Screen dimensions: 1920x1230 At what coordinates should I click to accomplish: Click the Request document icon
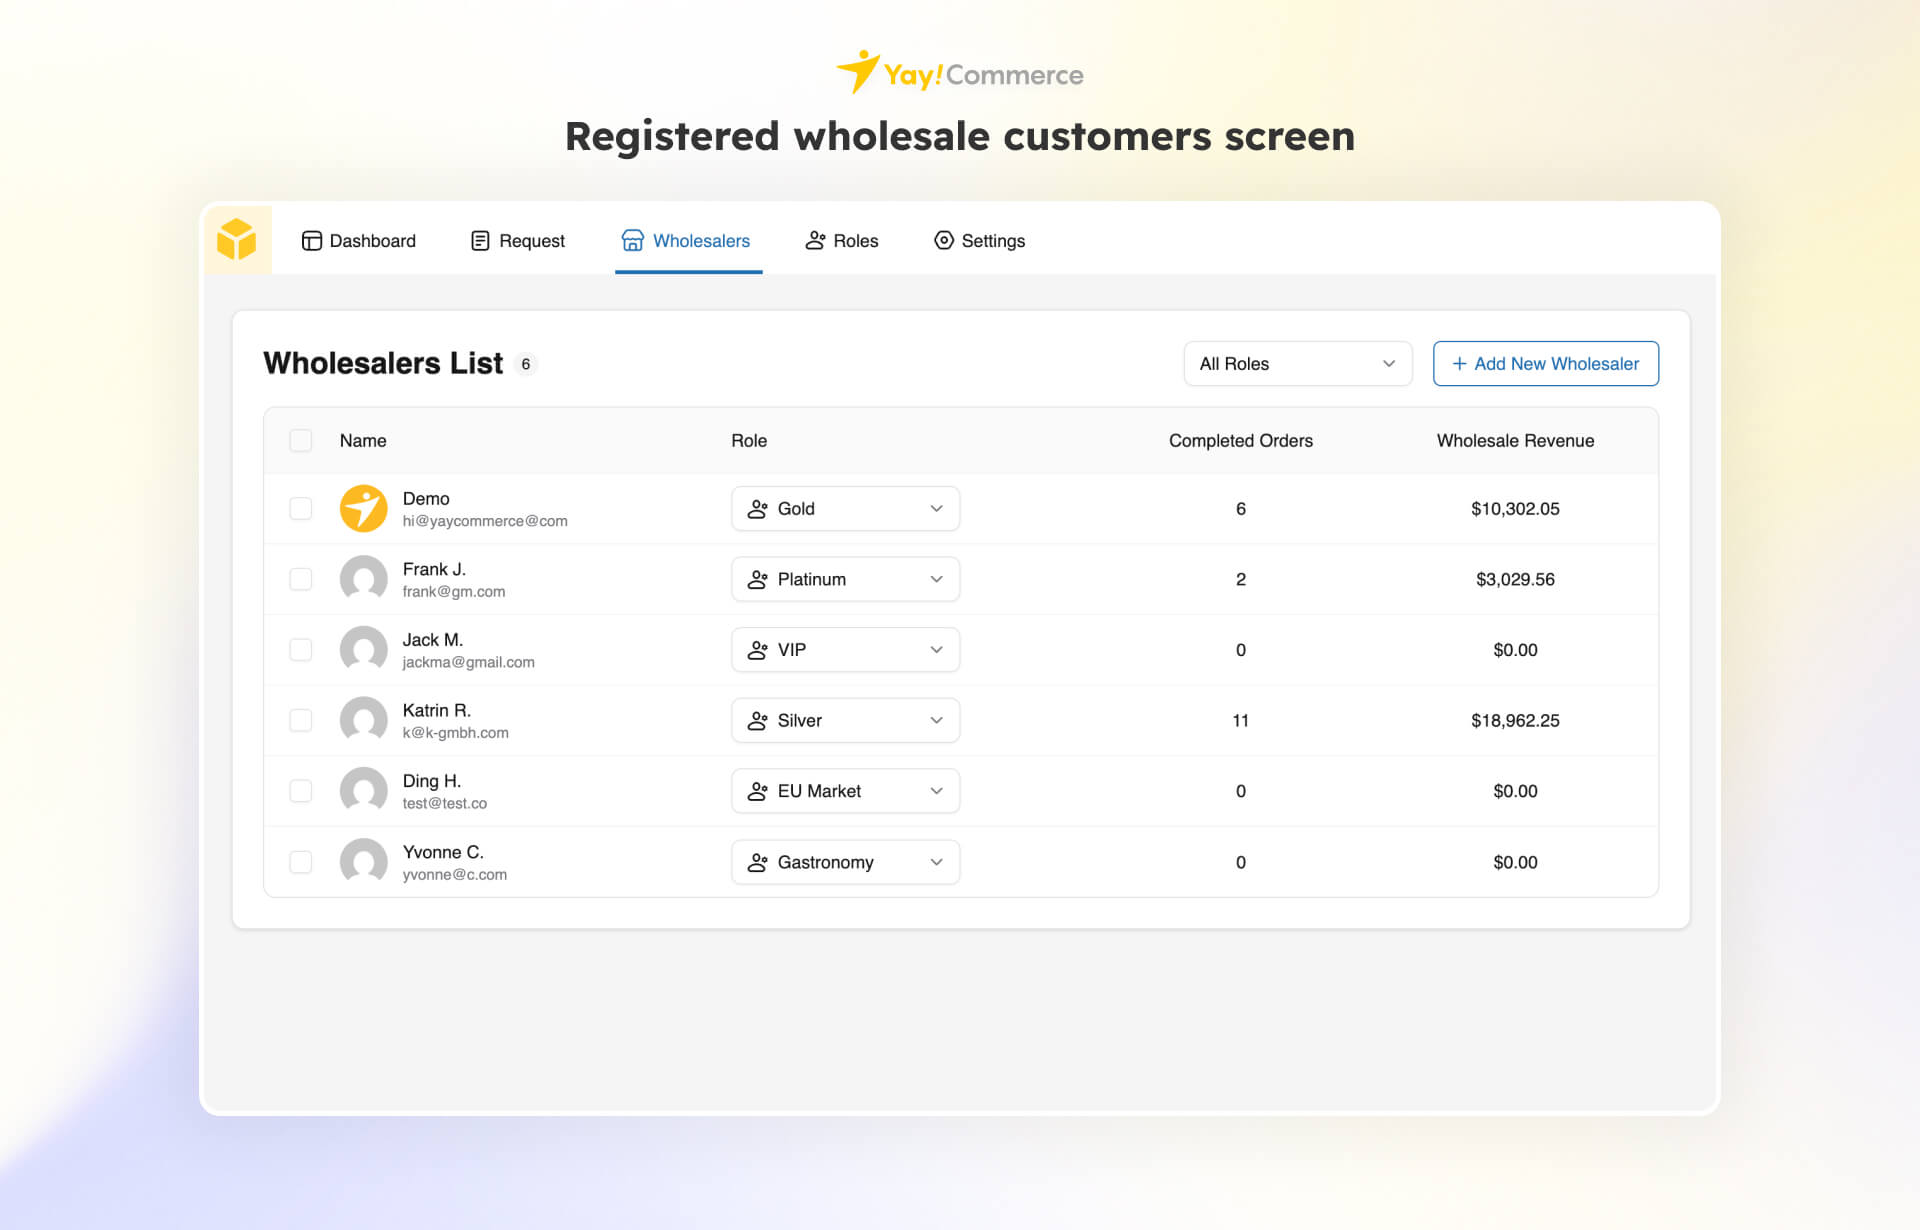coord(480,241)
